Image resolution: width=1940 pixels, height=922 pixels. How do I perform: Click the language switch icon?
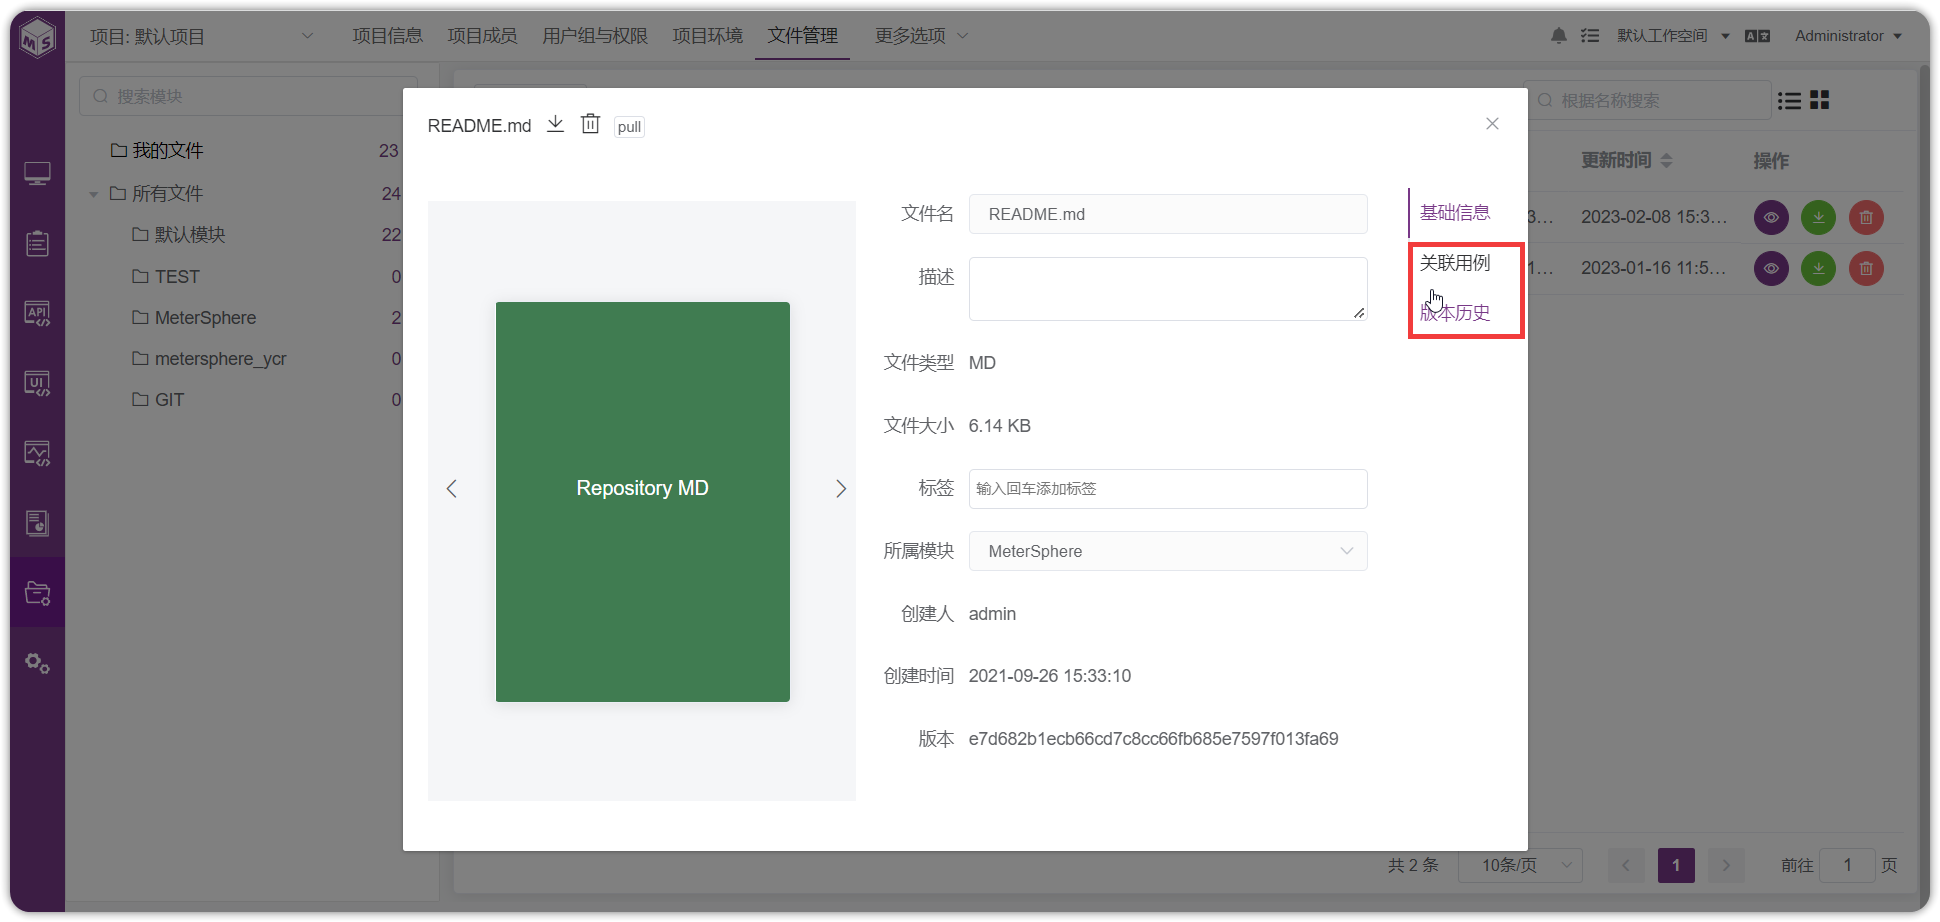pyautogui.click(x=1757, y=36)
